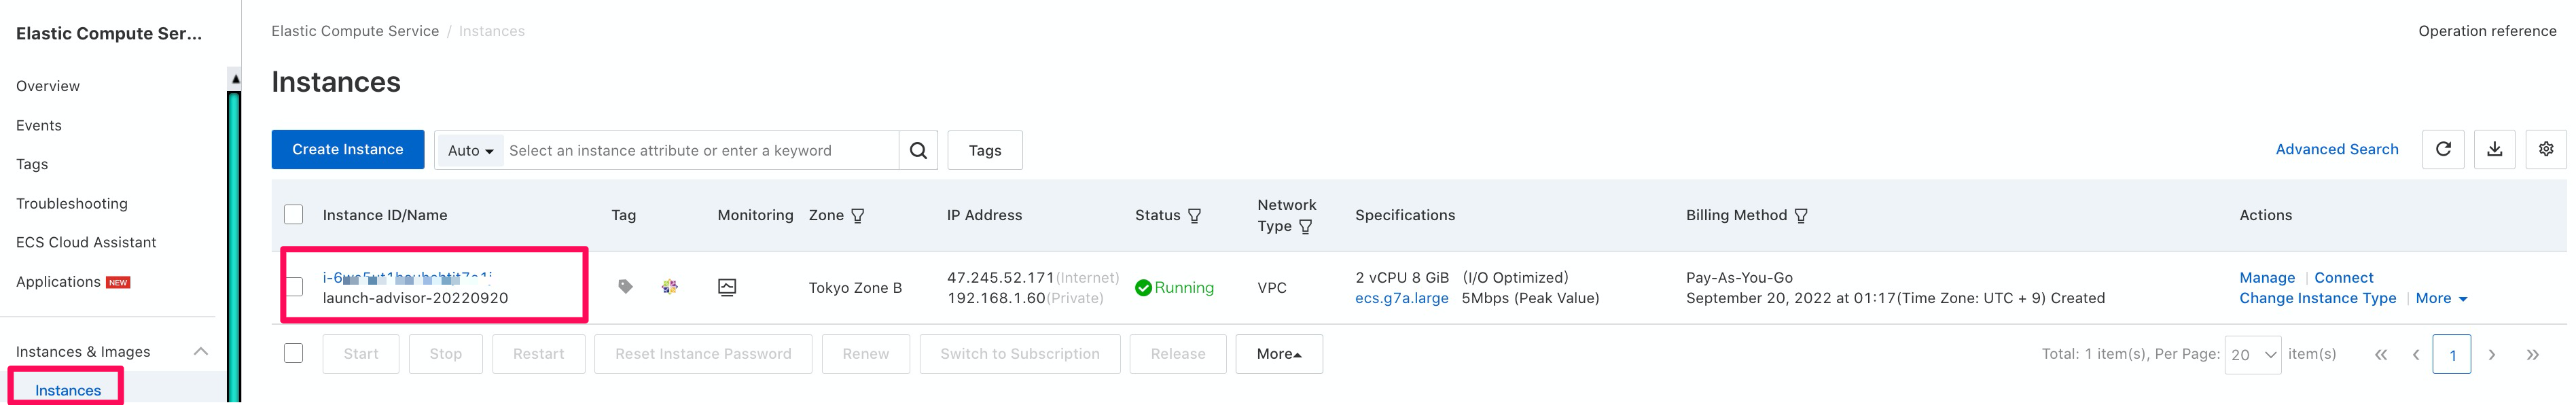This screenshot has height=405, width=2576.
Task: Click the Create Instance button
Action: click(x=347, y=149)
